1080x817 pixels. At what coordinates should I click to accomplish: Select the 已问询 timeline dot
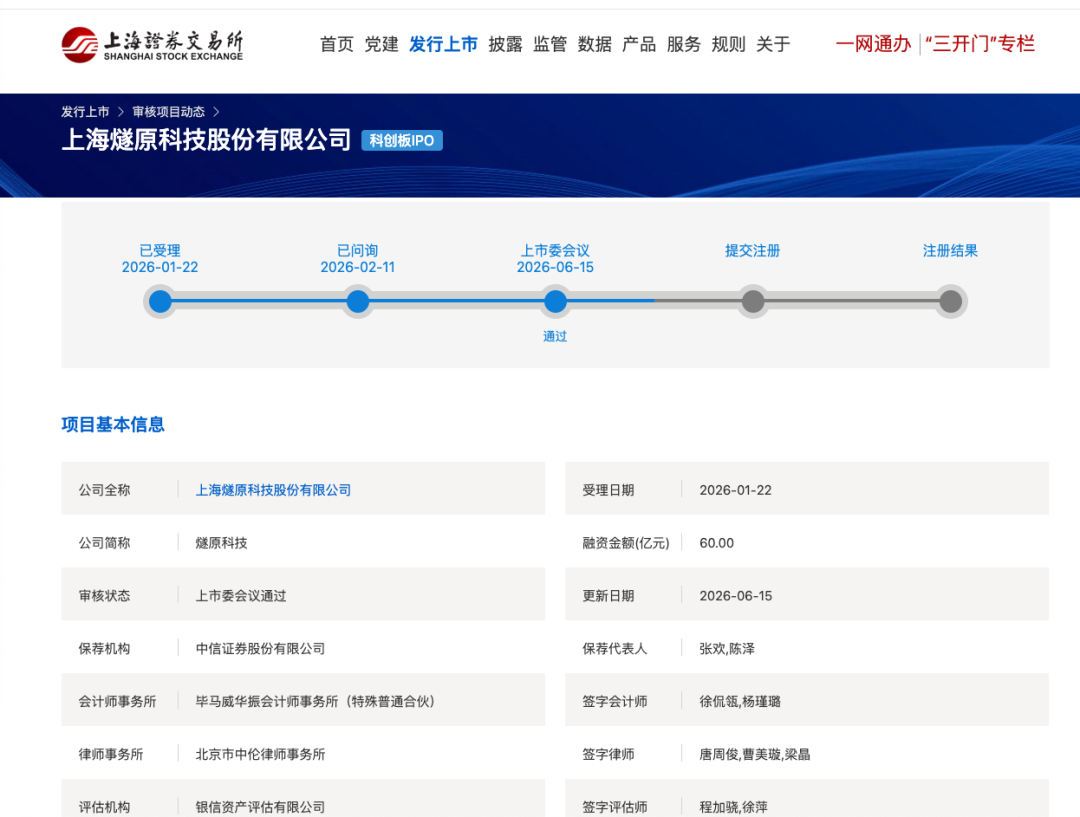357,302
